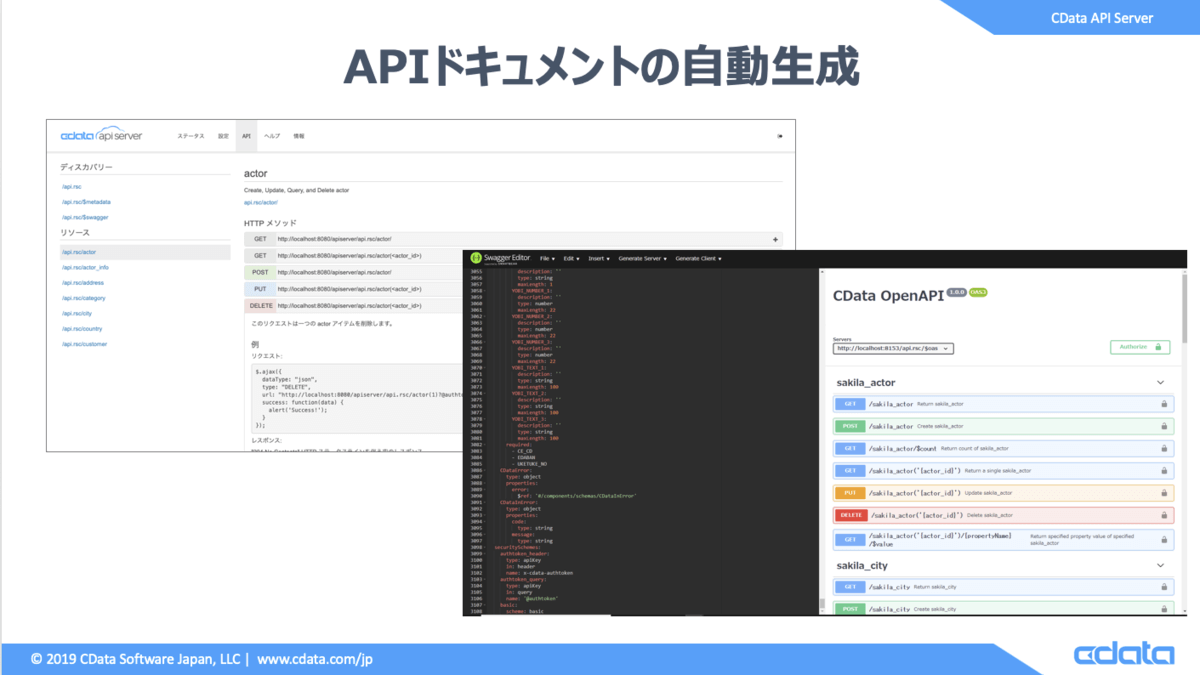
Task: Select the /api.rsc/address resource
Action: click(x=82, y=283)
